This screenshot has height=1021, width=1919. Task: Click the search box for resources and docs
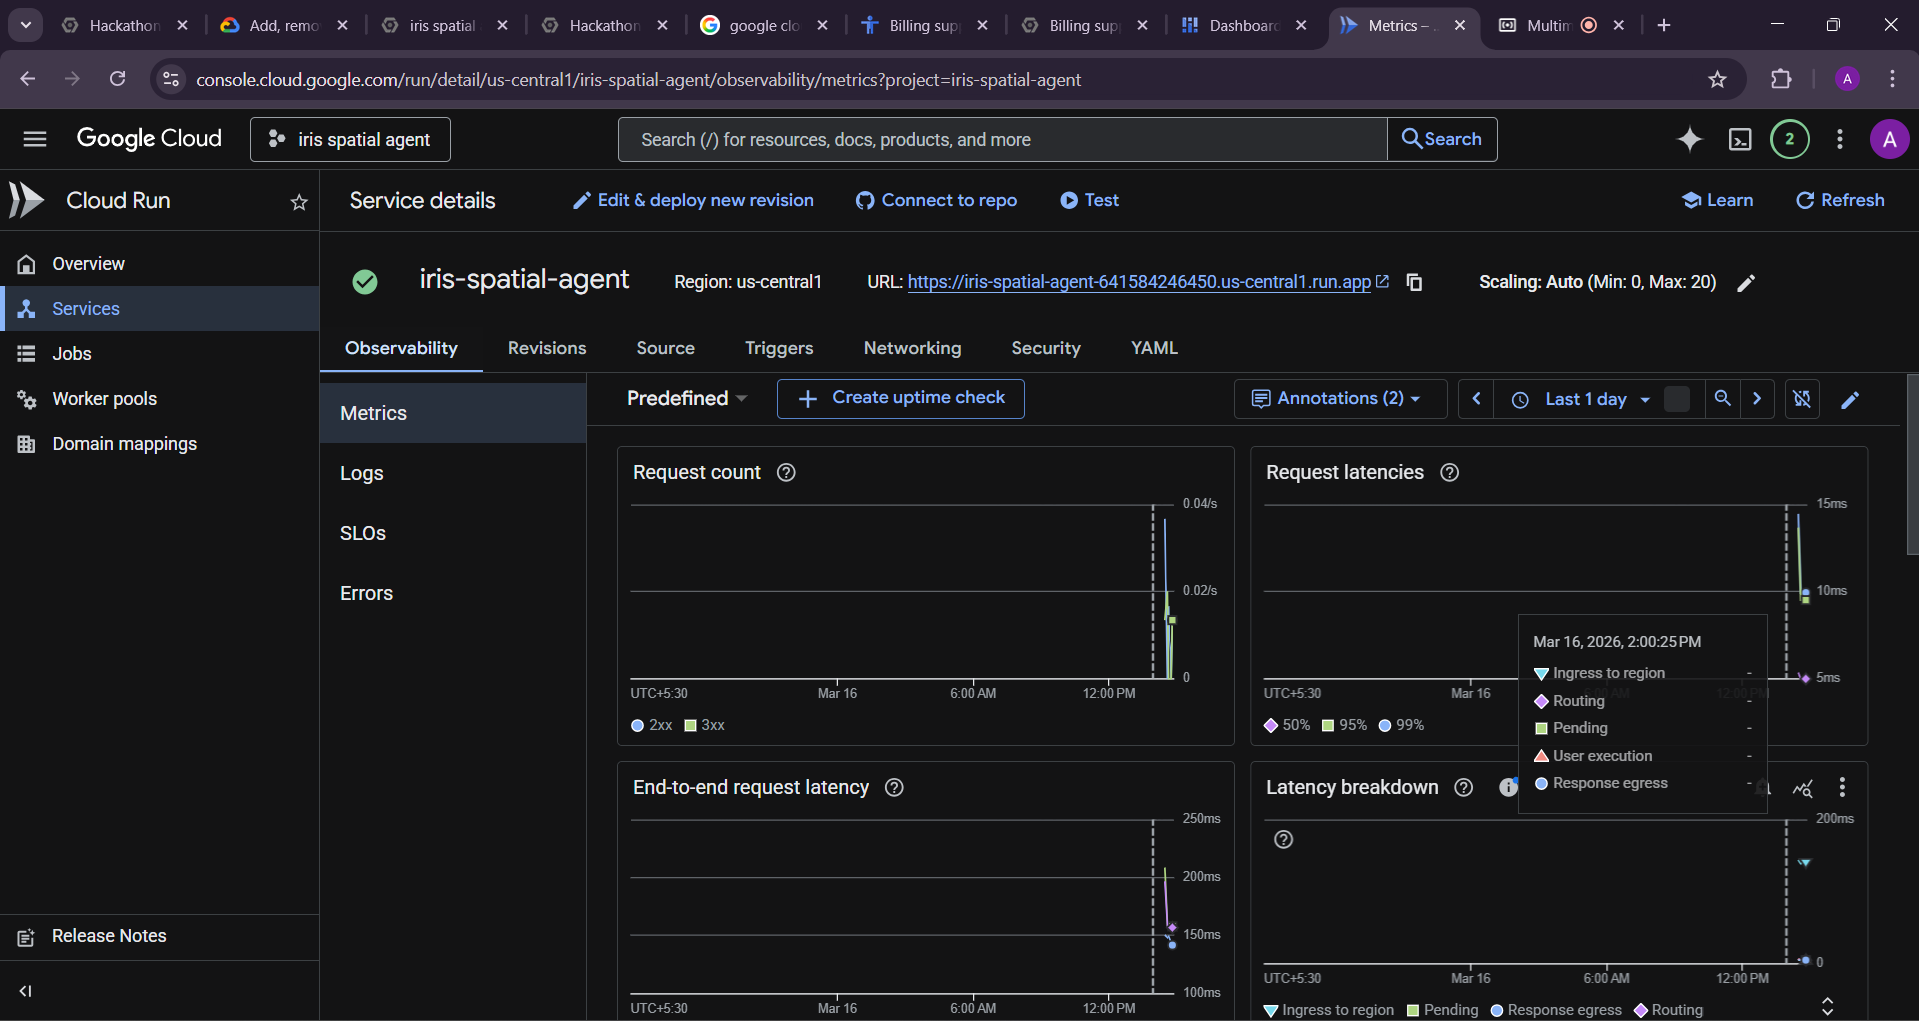pos(1002,139)
